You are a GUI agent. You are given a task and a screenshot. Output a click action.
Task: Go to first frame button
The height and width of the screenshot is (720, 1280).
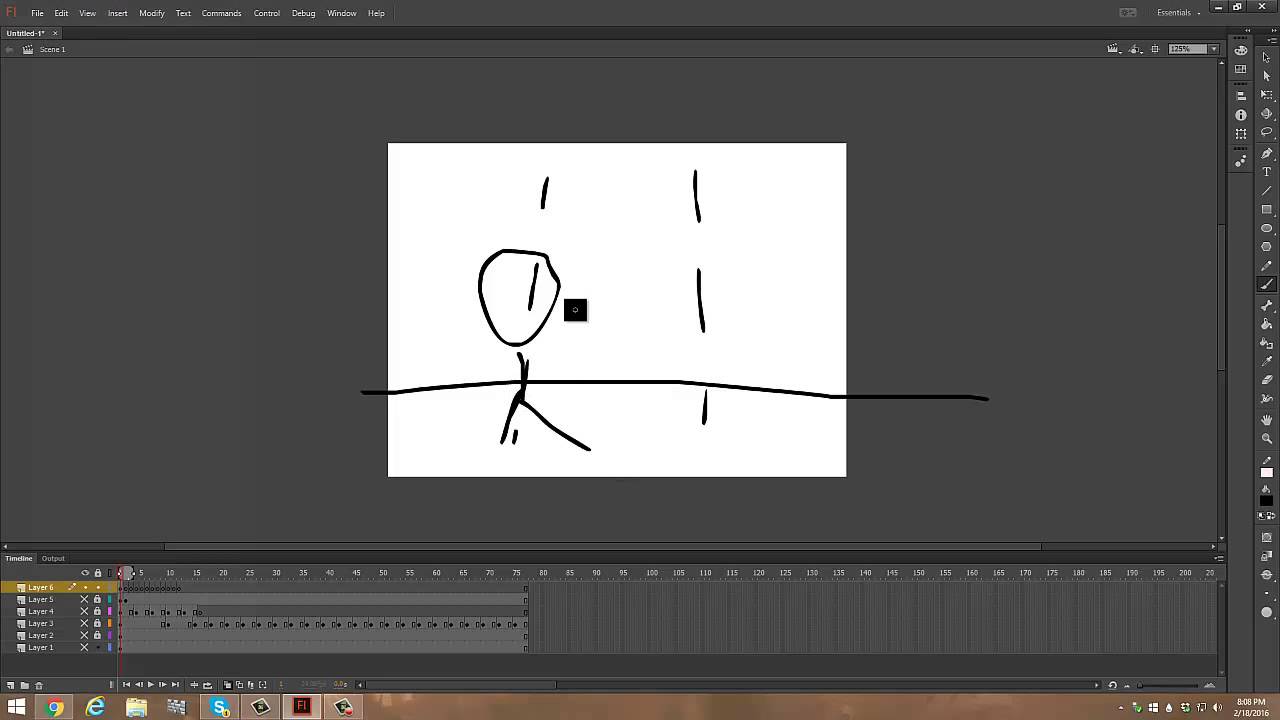[x=126, y=685]
